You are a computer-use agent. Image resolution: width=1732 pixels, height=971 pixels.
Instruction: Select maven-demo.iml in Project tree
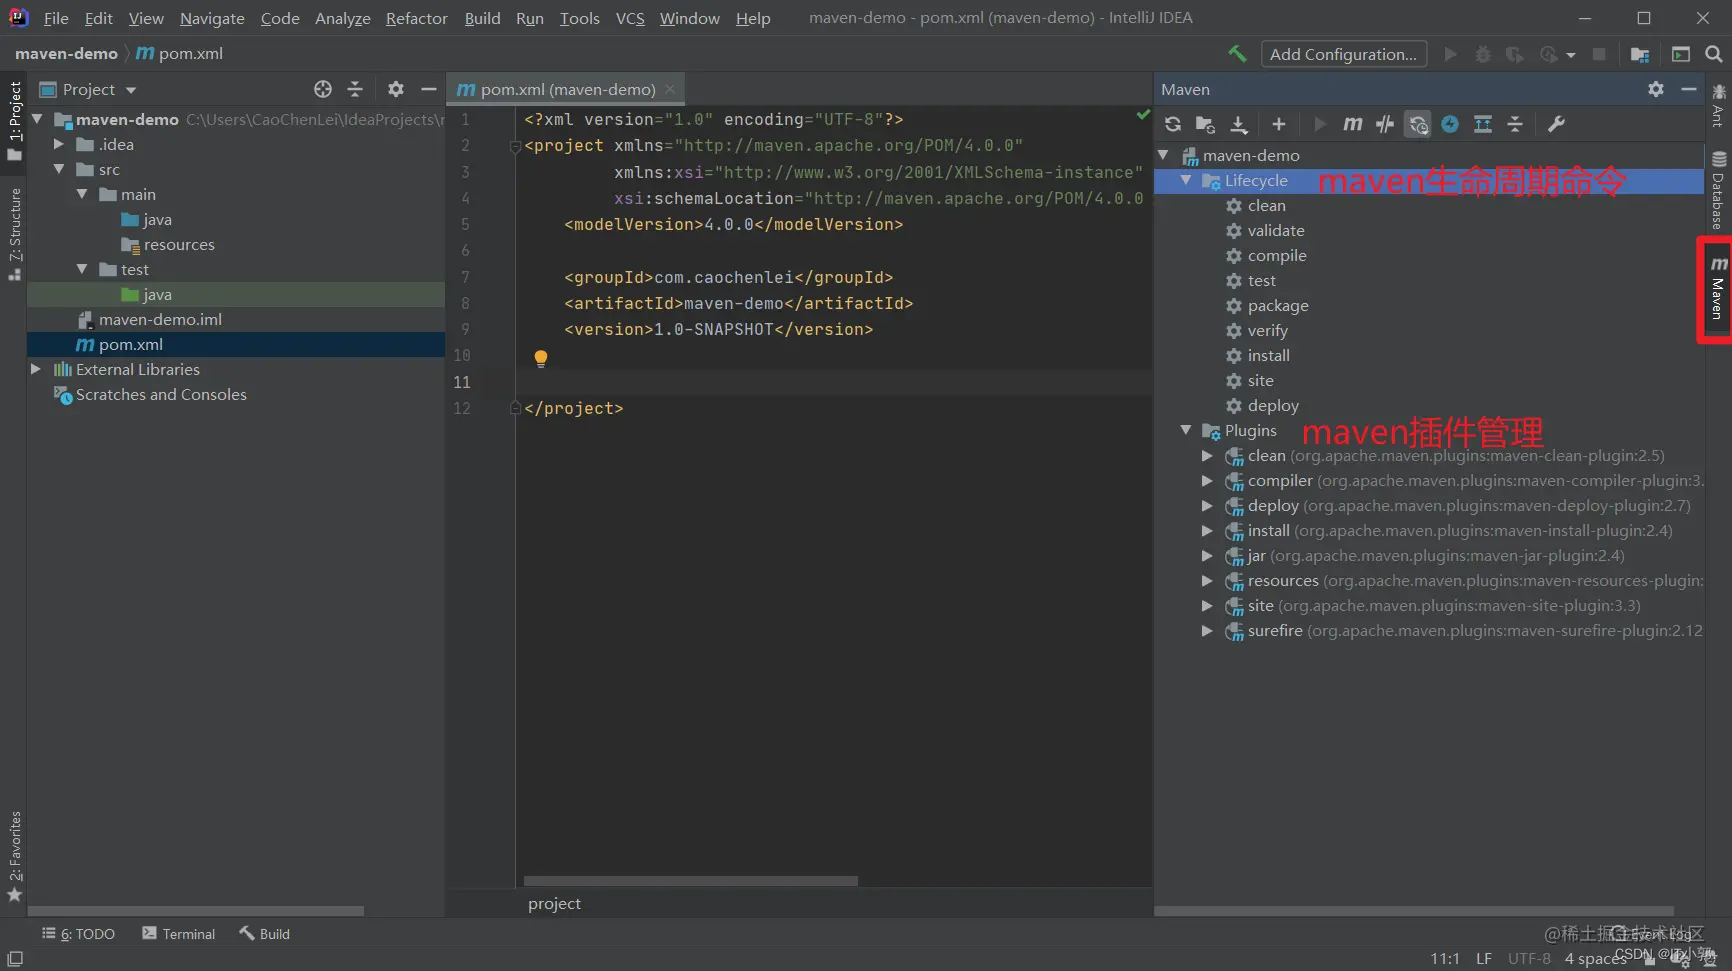pyautogui.click(x=160, y=319)
